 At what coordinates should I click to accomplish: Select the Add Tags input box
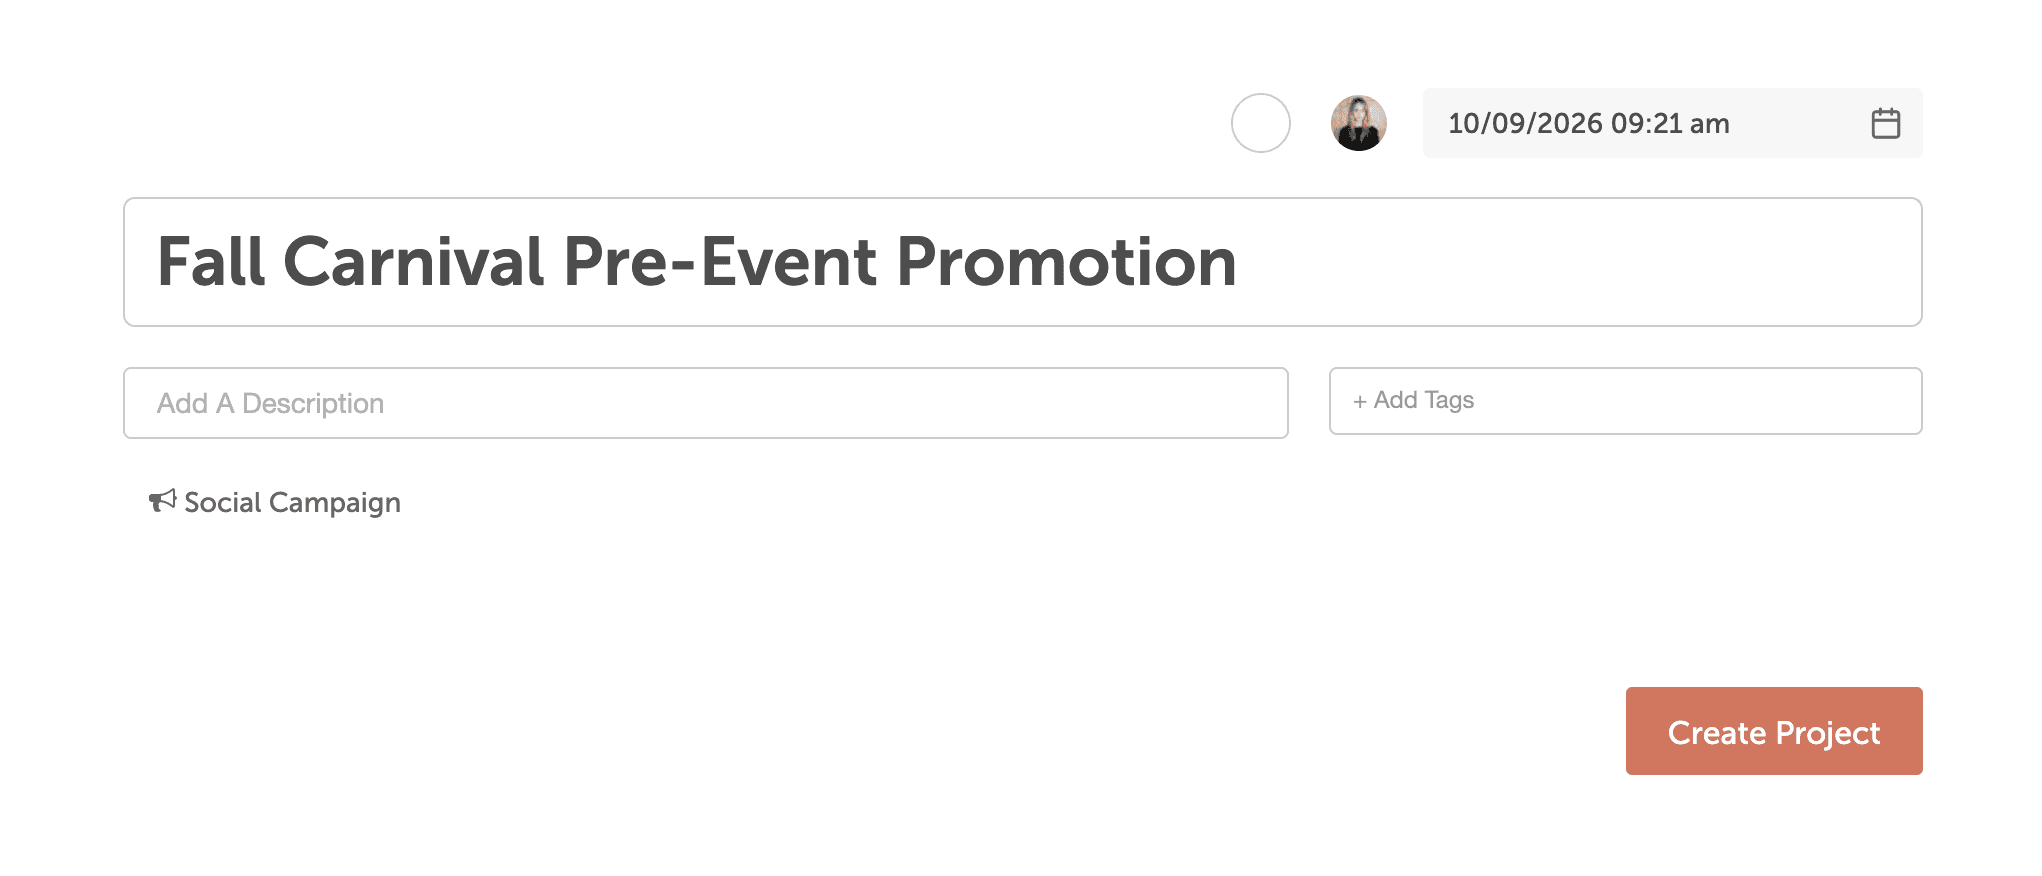coord(1625,401)
